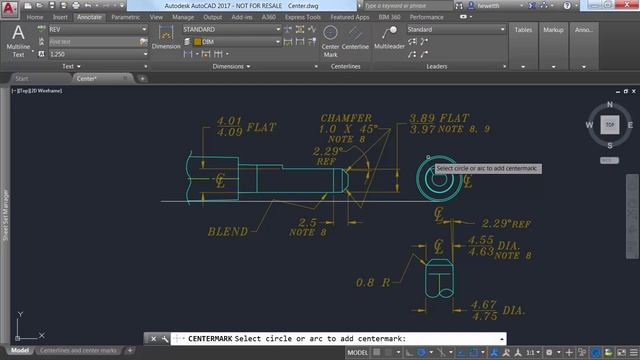640x360 pixels.
Task: Toggle Hardware Acceleration blue icon in status bar
Action: (x=596, y=352)
